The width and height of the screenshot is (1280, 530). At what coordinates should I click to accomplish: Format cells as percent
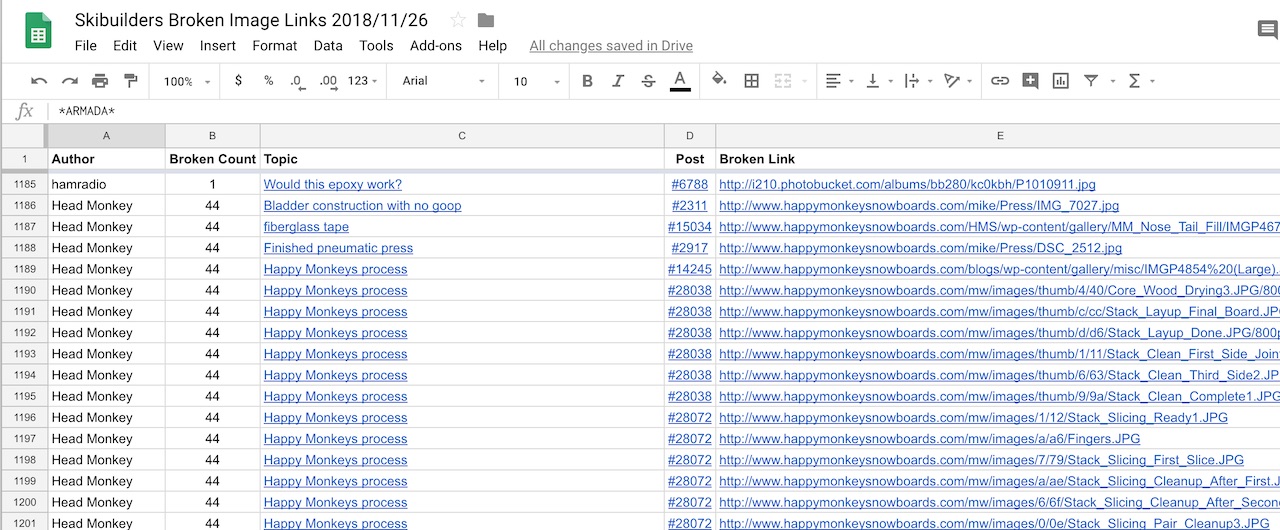[x=268, y=81]
